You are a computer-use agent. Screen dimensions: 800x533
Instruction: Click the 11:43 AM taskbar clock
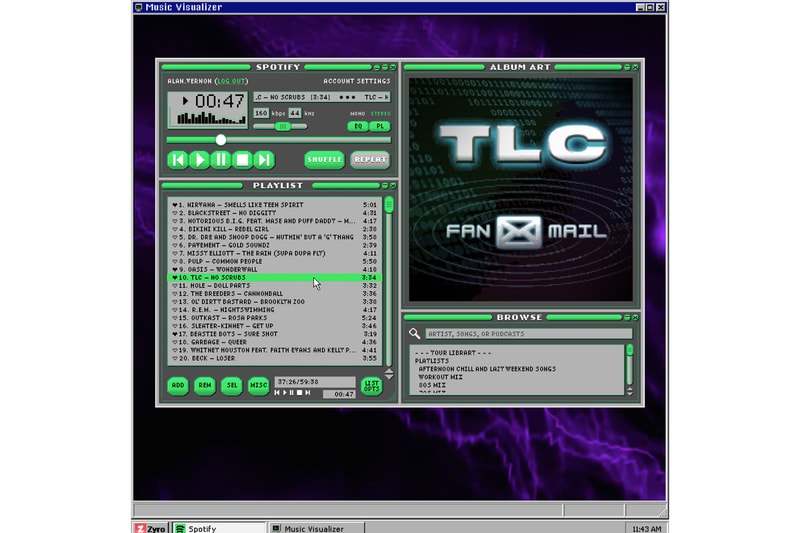click(646, 529)
